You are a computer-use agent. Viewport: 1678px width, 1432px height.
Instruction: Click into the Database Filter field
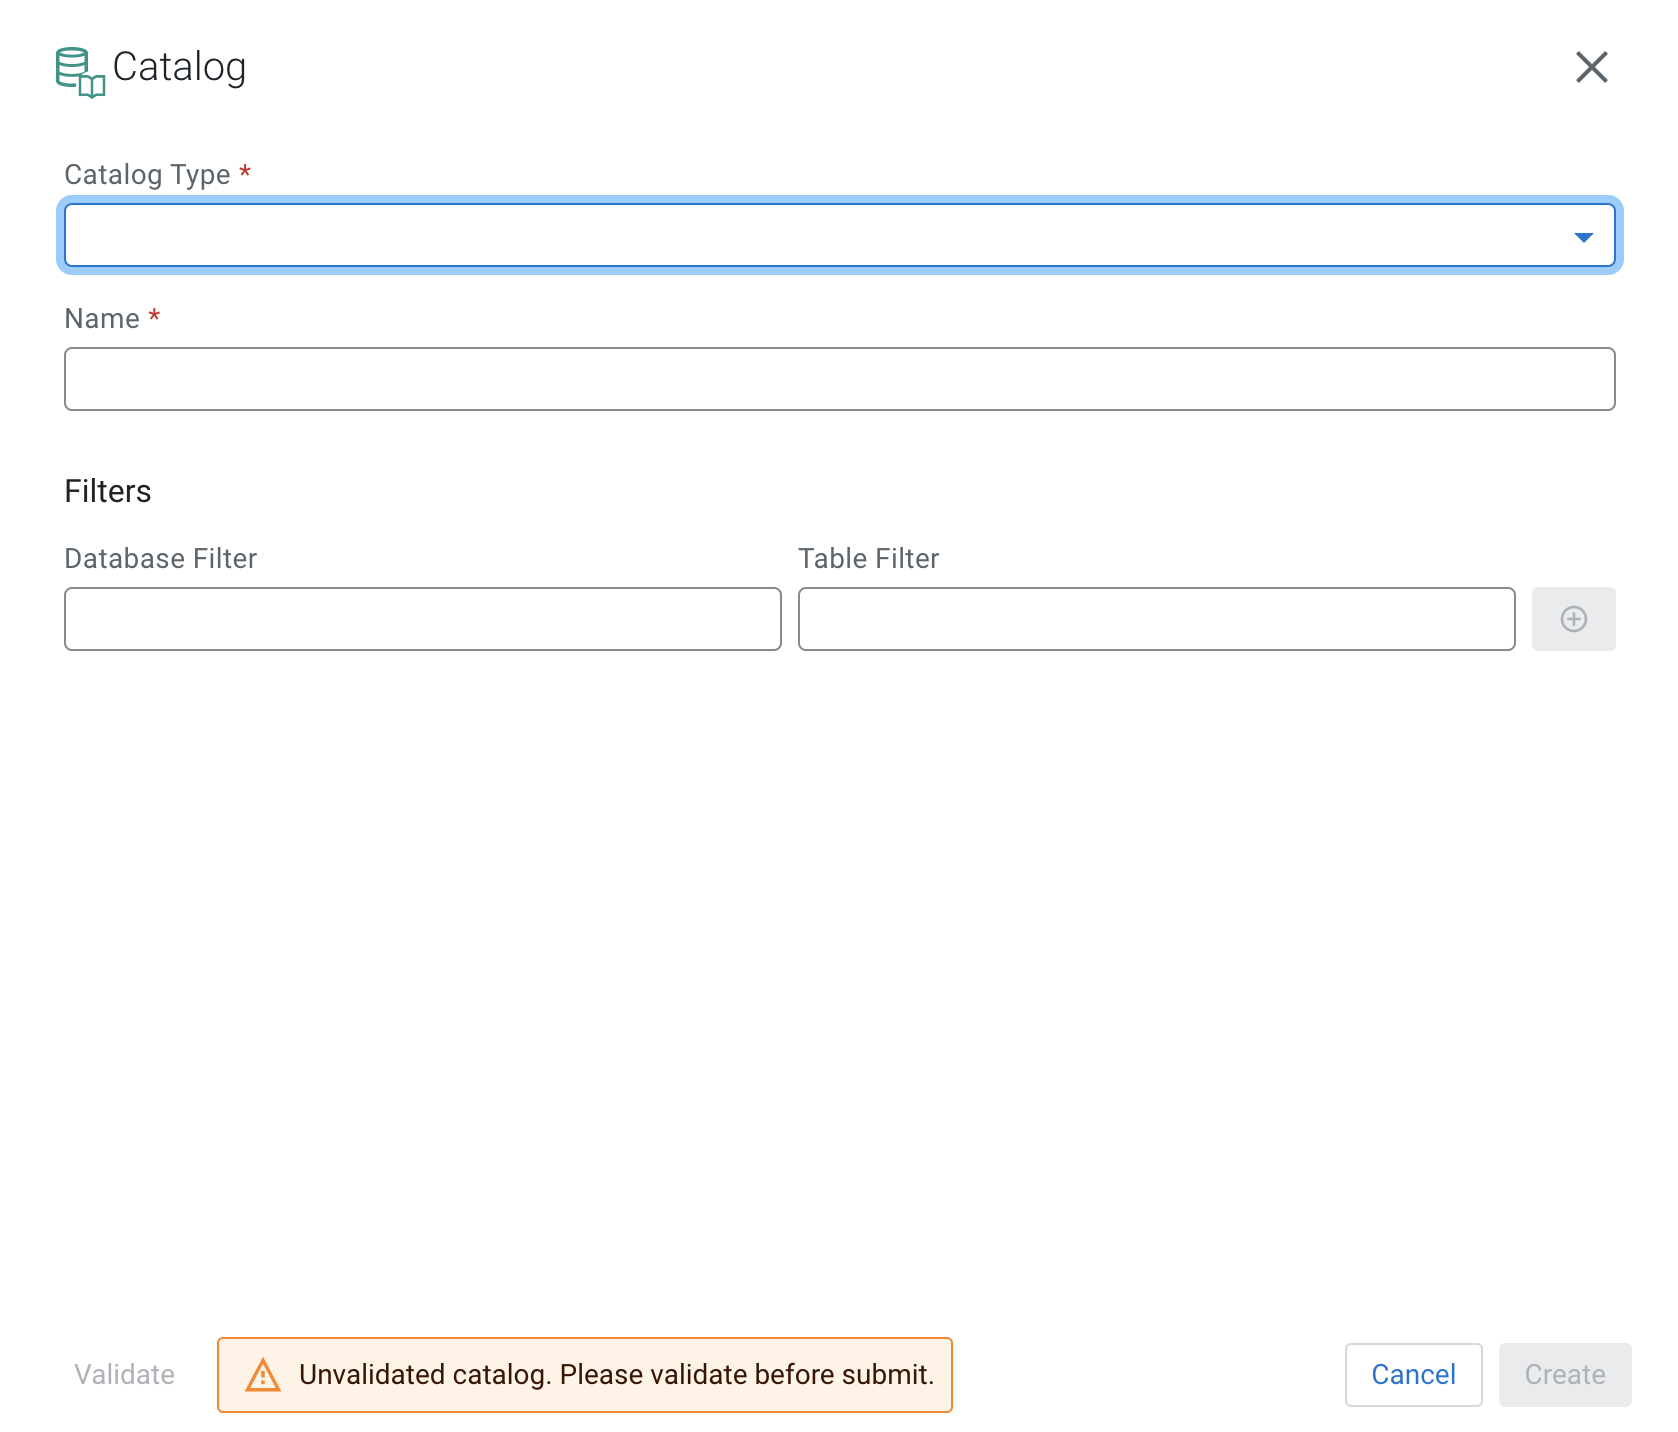422,619
